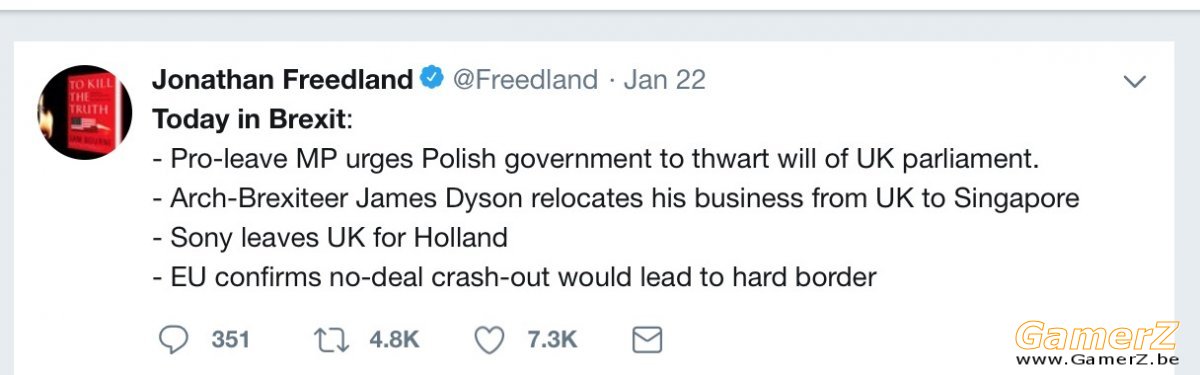Click the line about James Dyson relocating to Singapore
Screen dimensions: 1200x375
click(616, 198)
